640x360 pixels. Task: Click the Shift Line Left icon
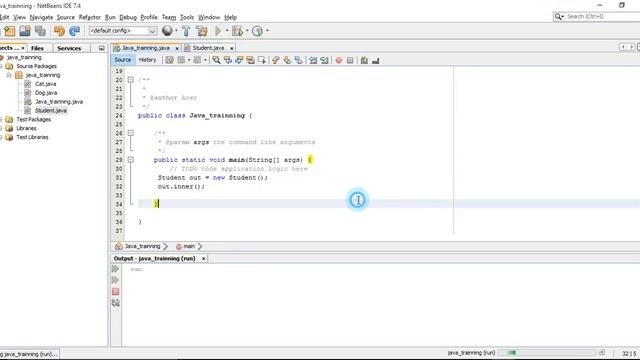313,60
